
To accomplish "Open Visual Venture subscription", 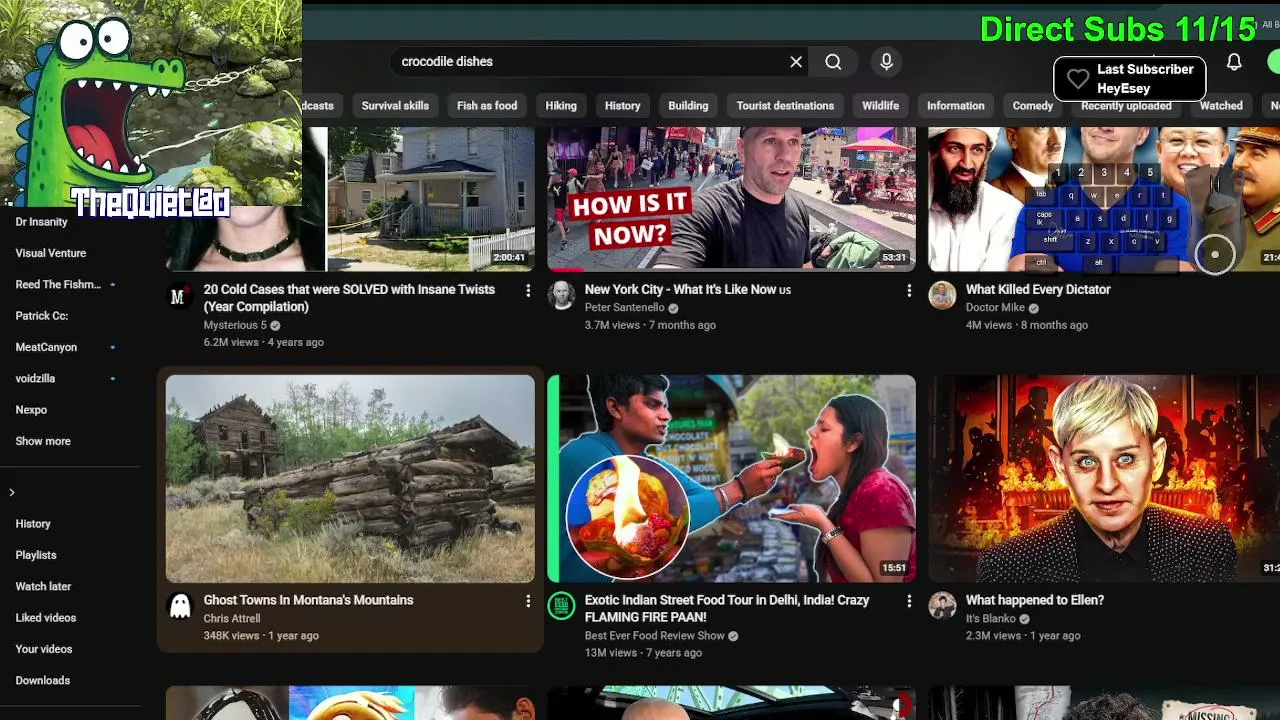I will 51,253.
